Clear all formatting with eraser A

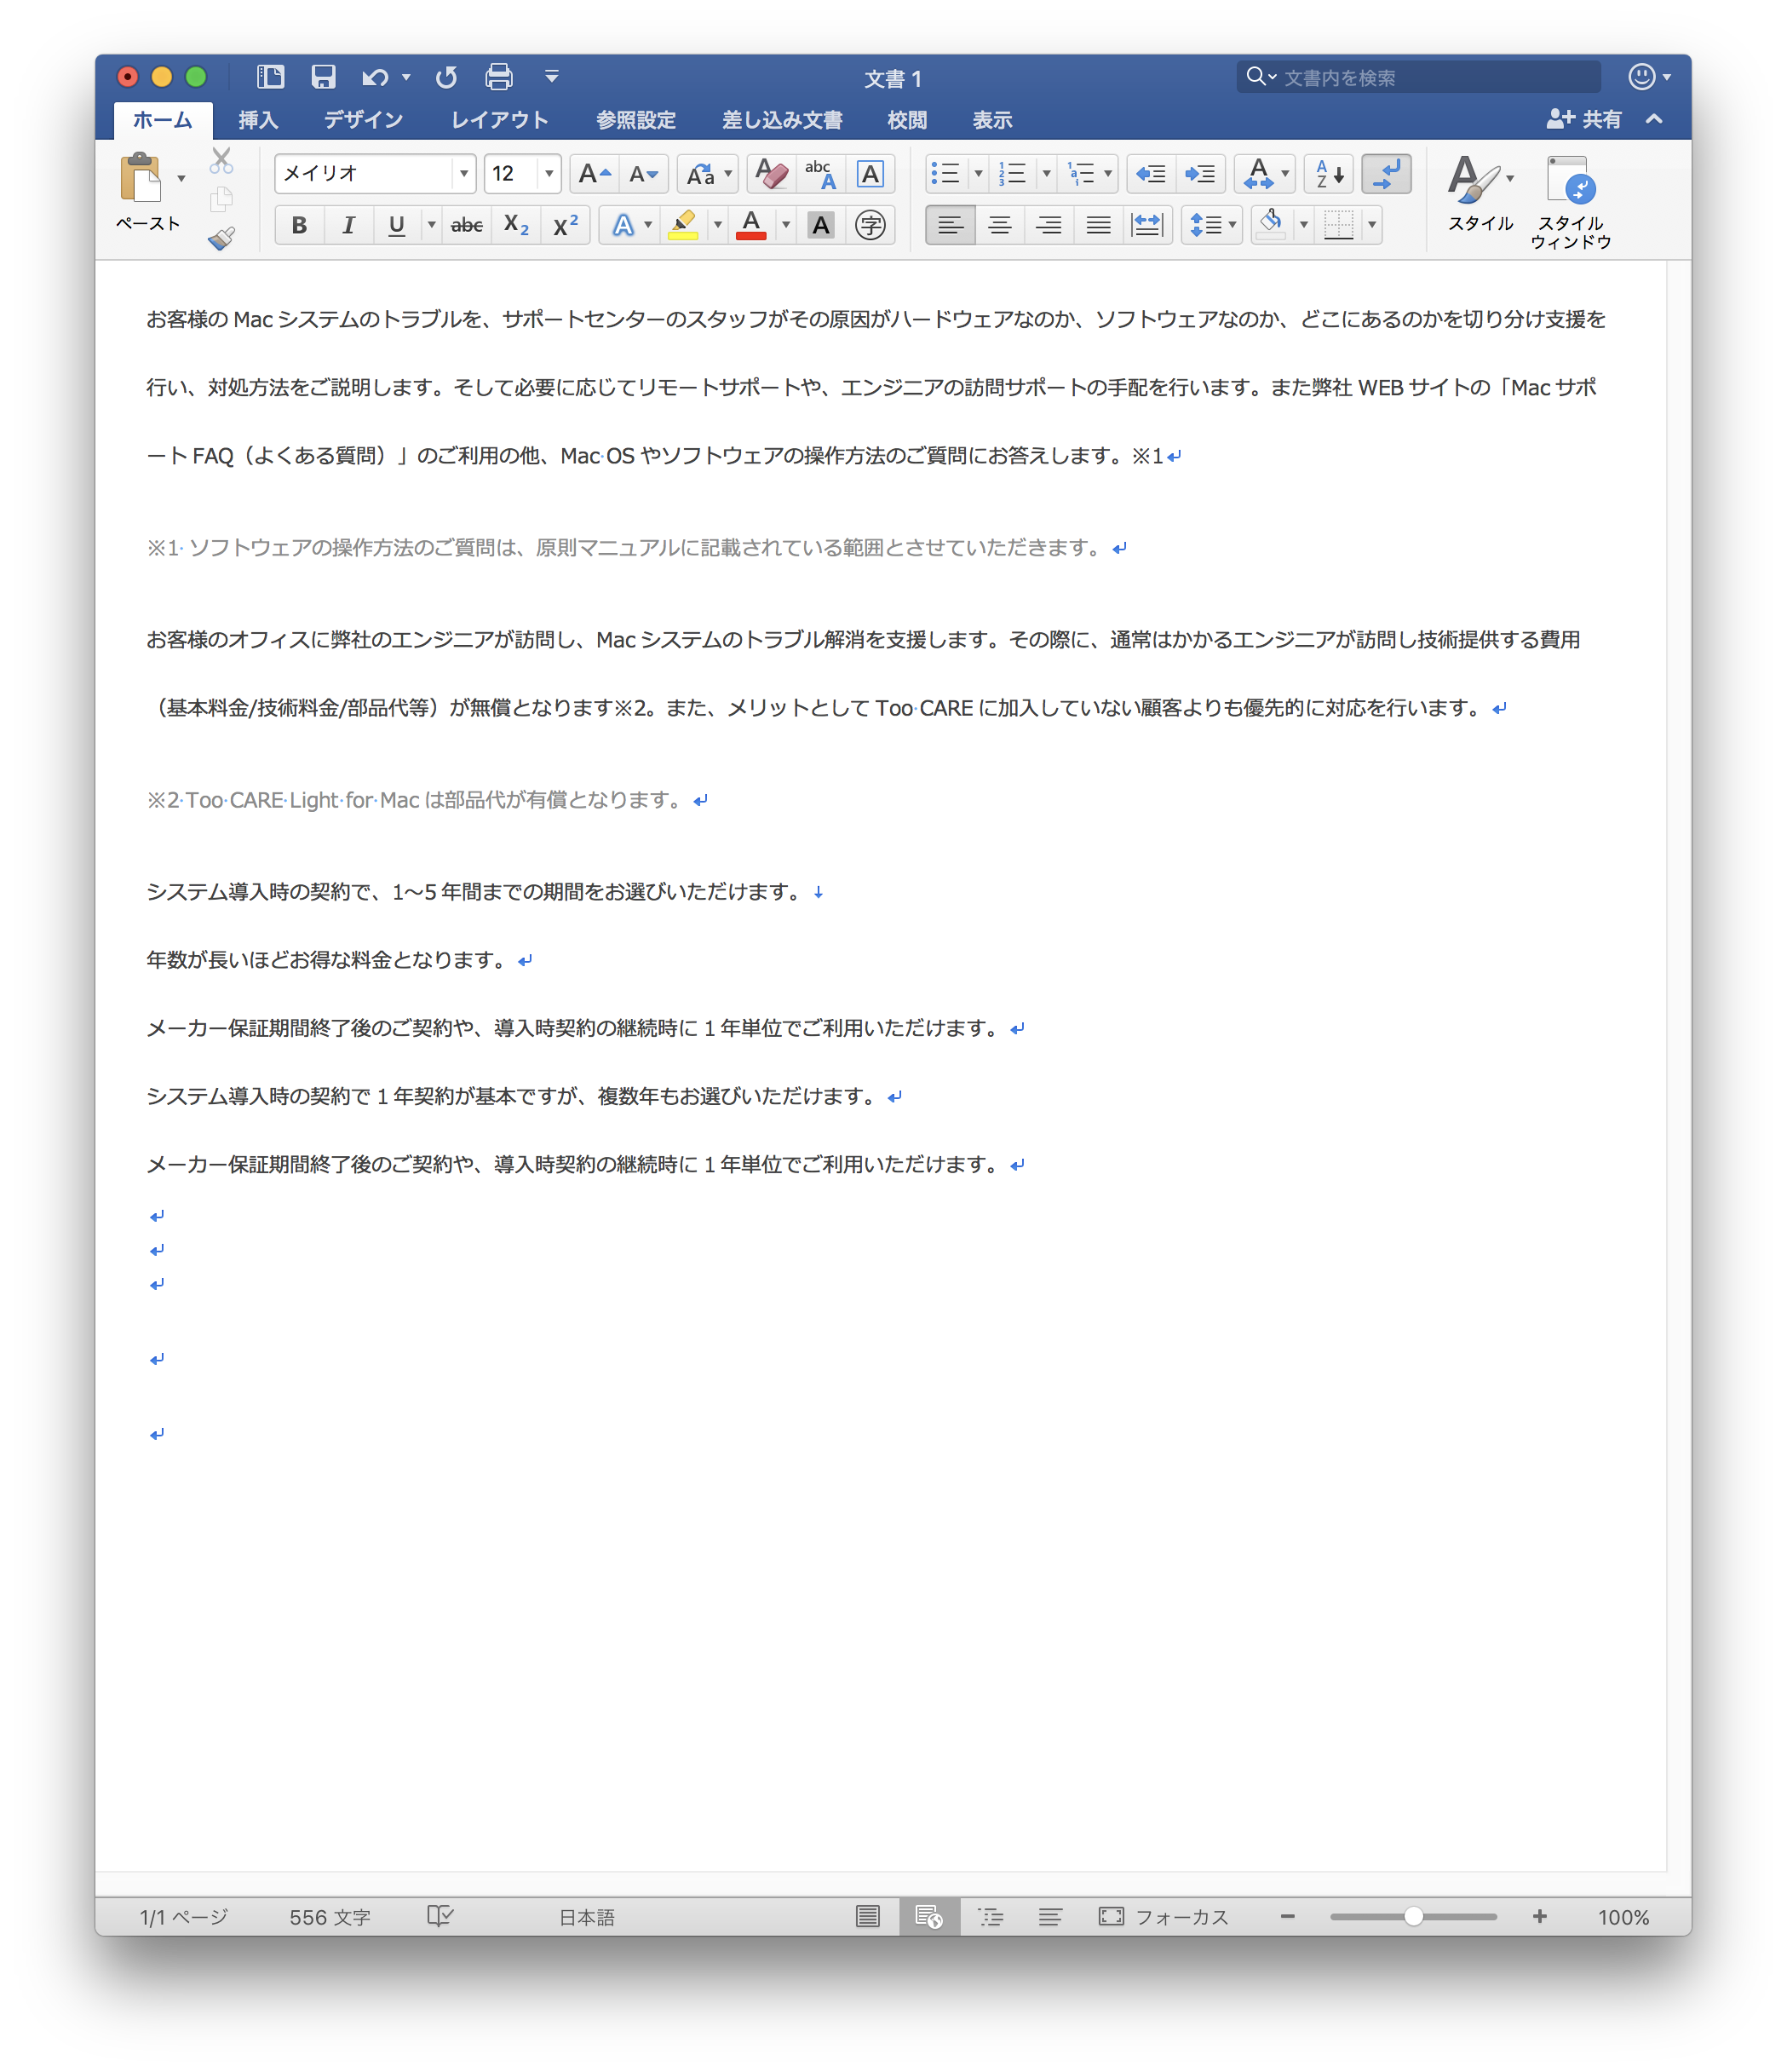click(770, 174)
